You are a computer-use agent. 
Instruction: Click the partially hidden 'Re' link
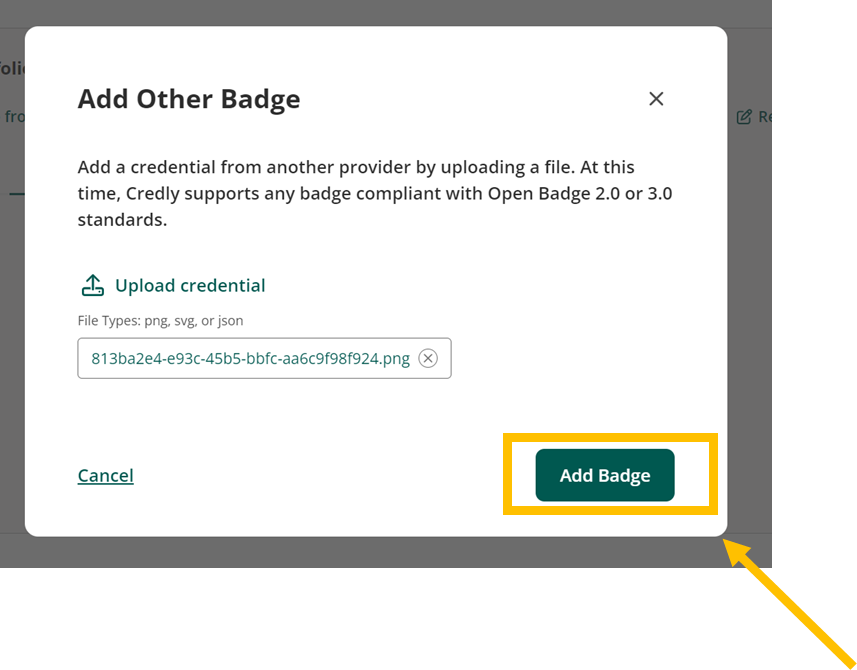coord(765,117)
